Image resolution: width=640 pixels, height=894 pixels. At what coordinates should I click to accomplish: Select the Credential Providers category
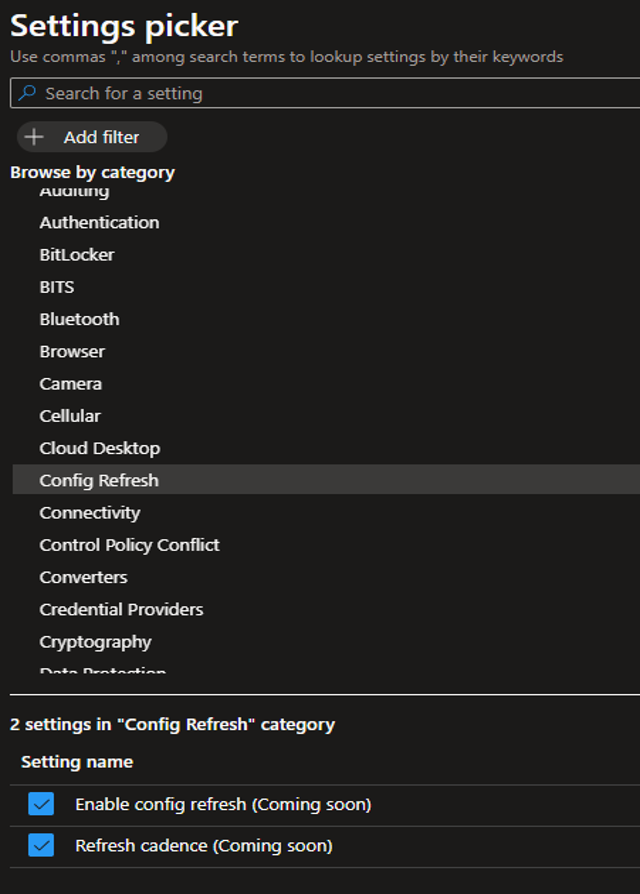coord(121,609)
